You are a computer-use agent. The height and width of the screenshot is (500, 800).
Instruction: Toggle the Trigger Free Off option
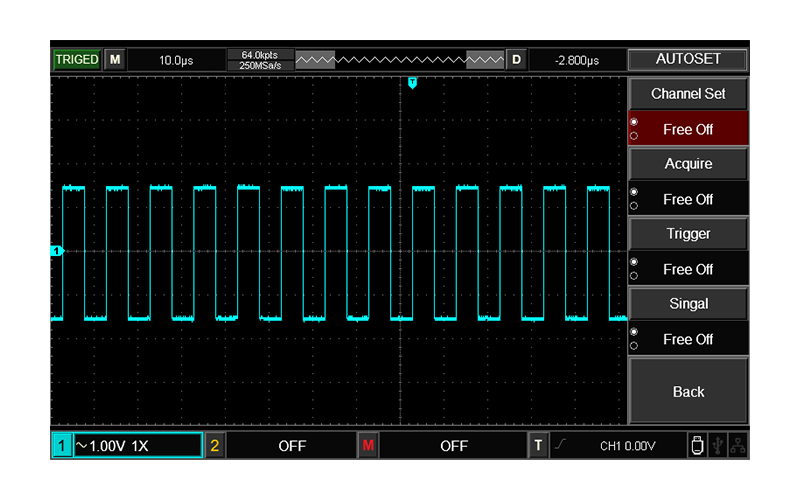point(688,269)
